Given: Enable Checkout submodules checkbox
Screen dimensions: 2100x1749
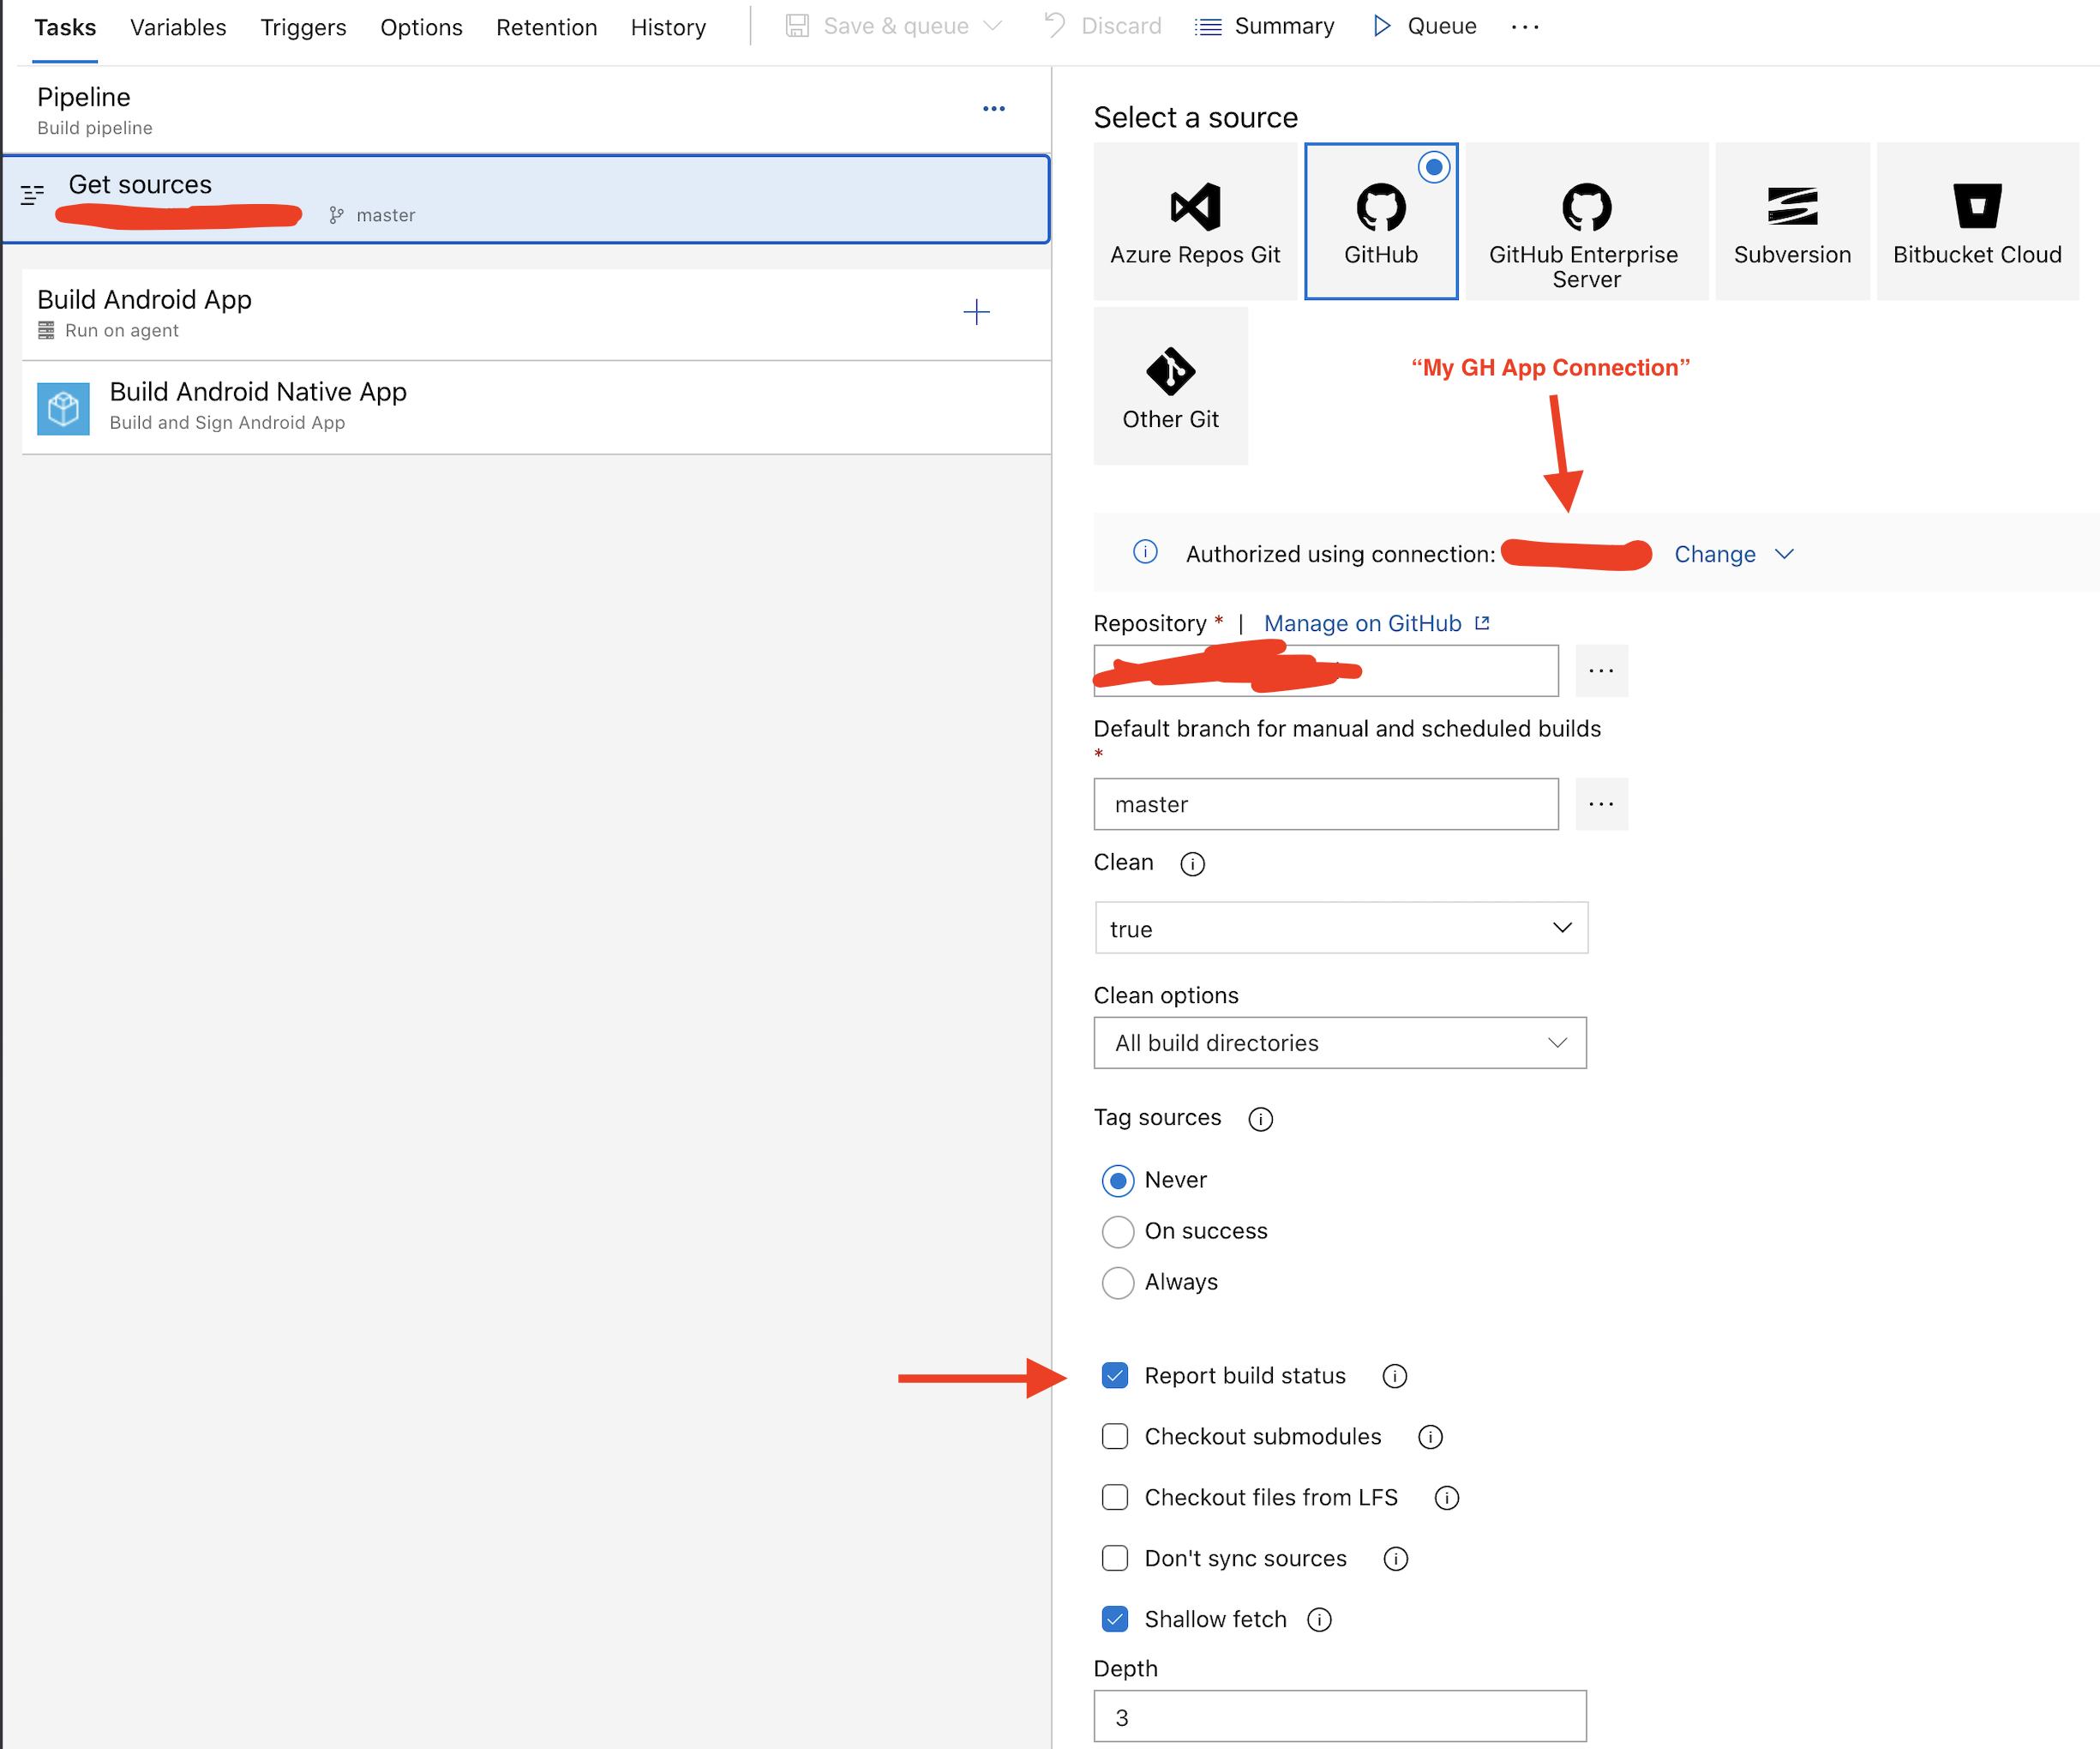Looking at the screenshot, I should tap(1115, 1437).
